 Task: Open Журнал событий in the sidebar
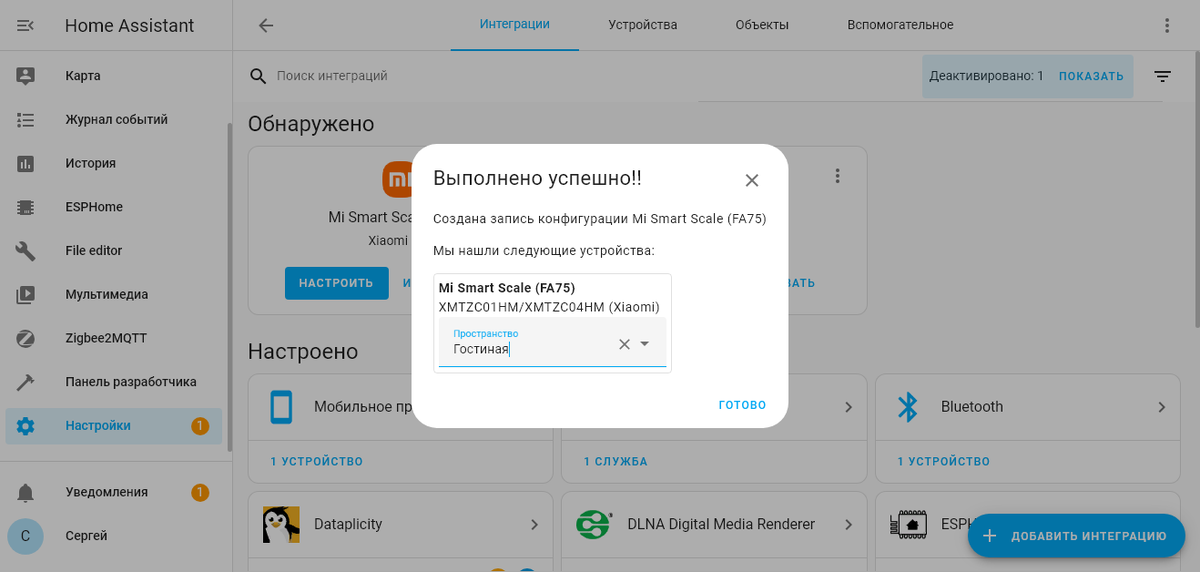(x=113, y=120)
